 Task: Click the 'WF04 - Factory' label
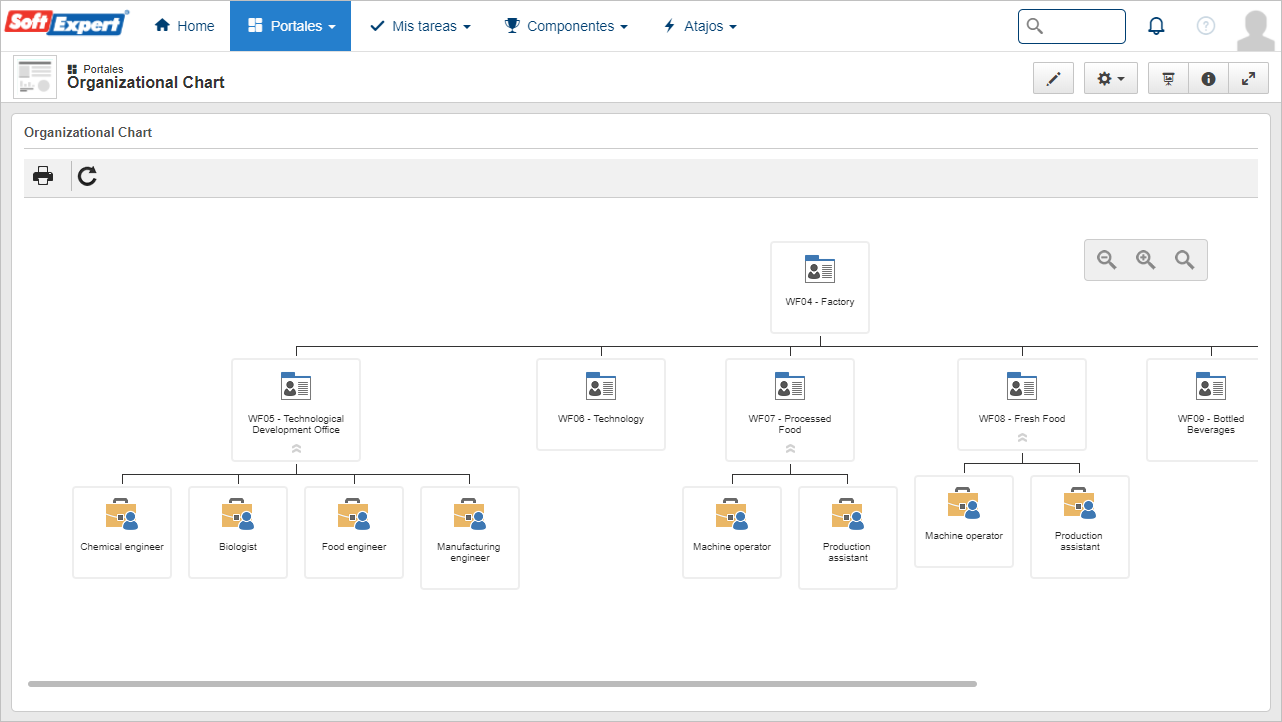point(820,302)
